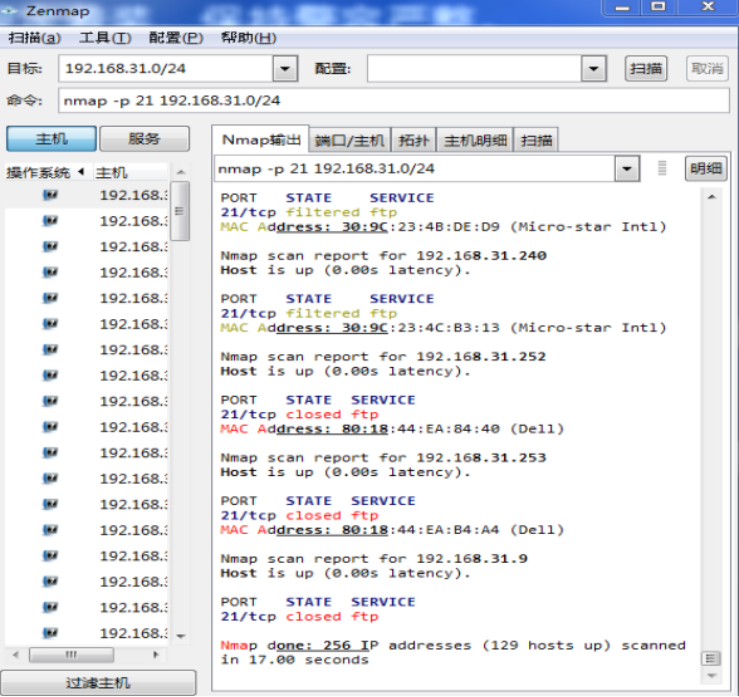
Task: Click text 'Nmap scan report for 192.168.31.9'
Action: pyautogui.click(x=374, y=558)
